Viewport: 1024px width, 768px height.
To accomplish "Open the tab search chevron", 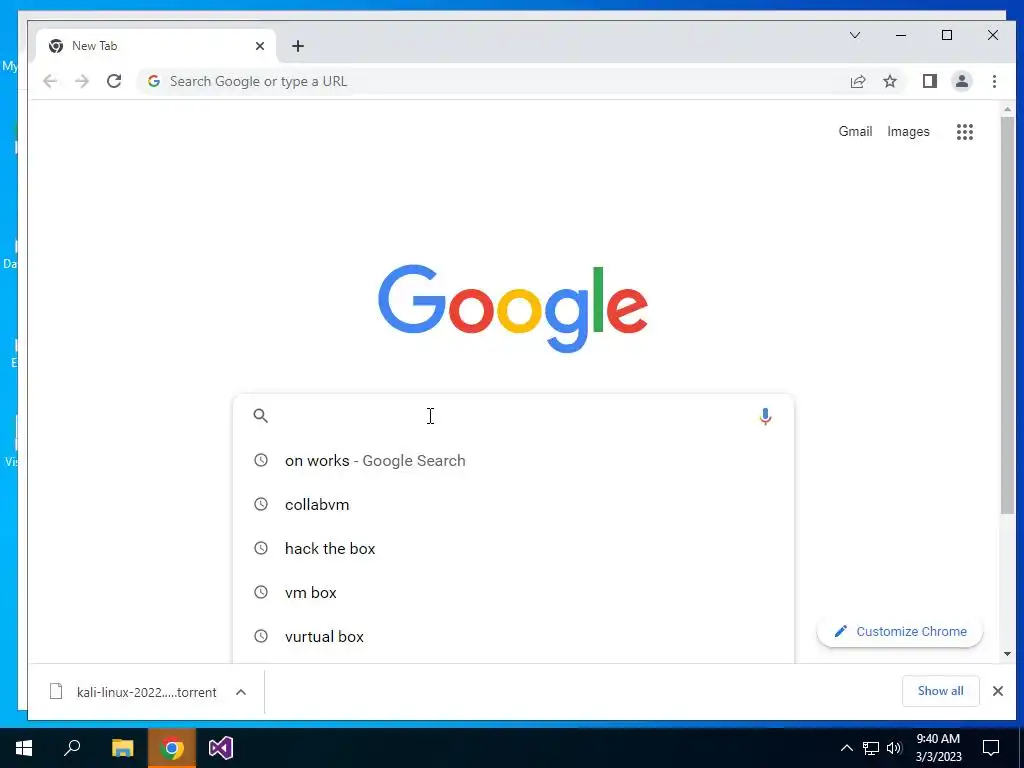I will 855,35.
